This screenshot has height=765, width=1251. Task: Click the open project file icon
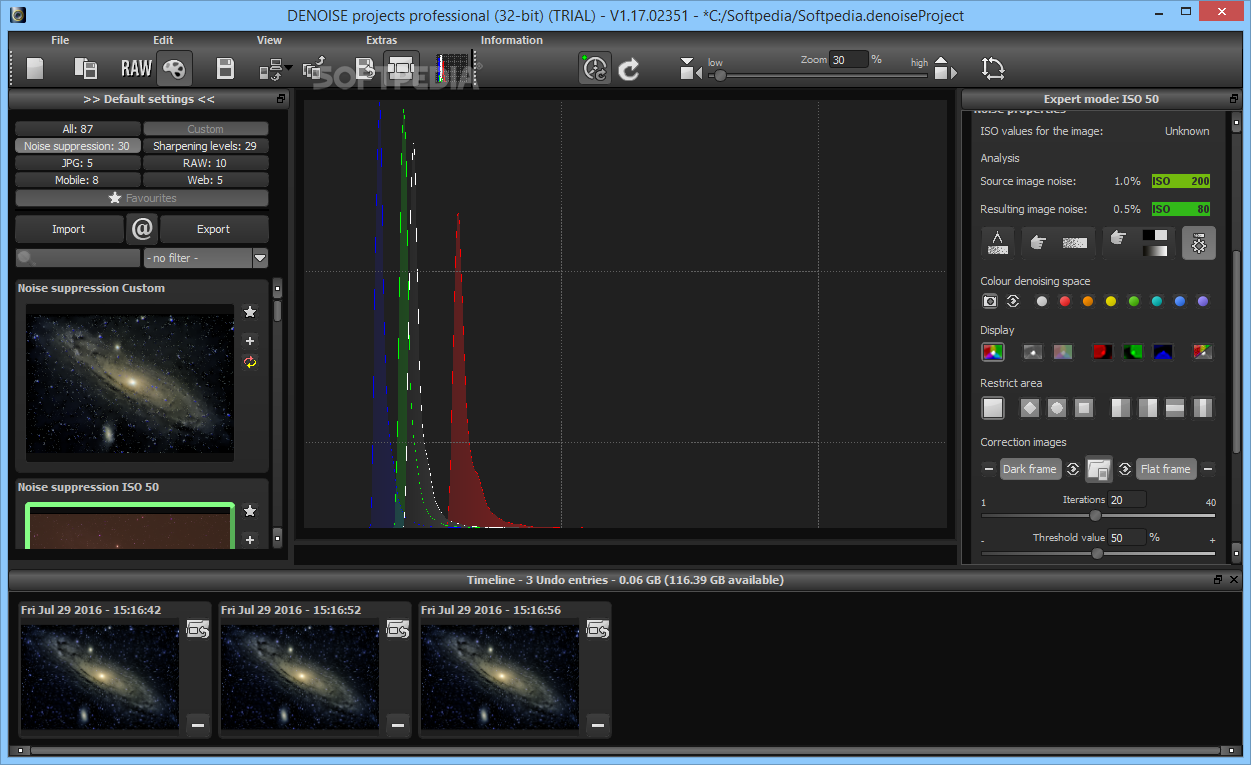[86, 68]
